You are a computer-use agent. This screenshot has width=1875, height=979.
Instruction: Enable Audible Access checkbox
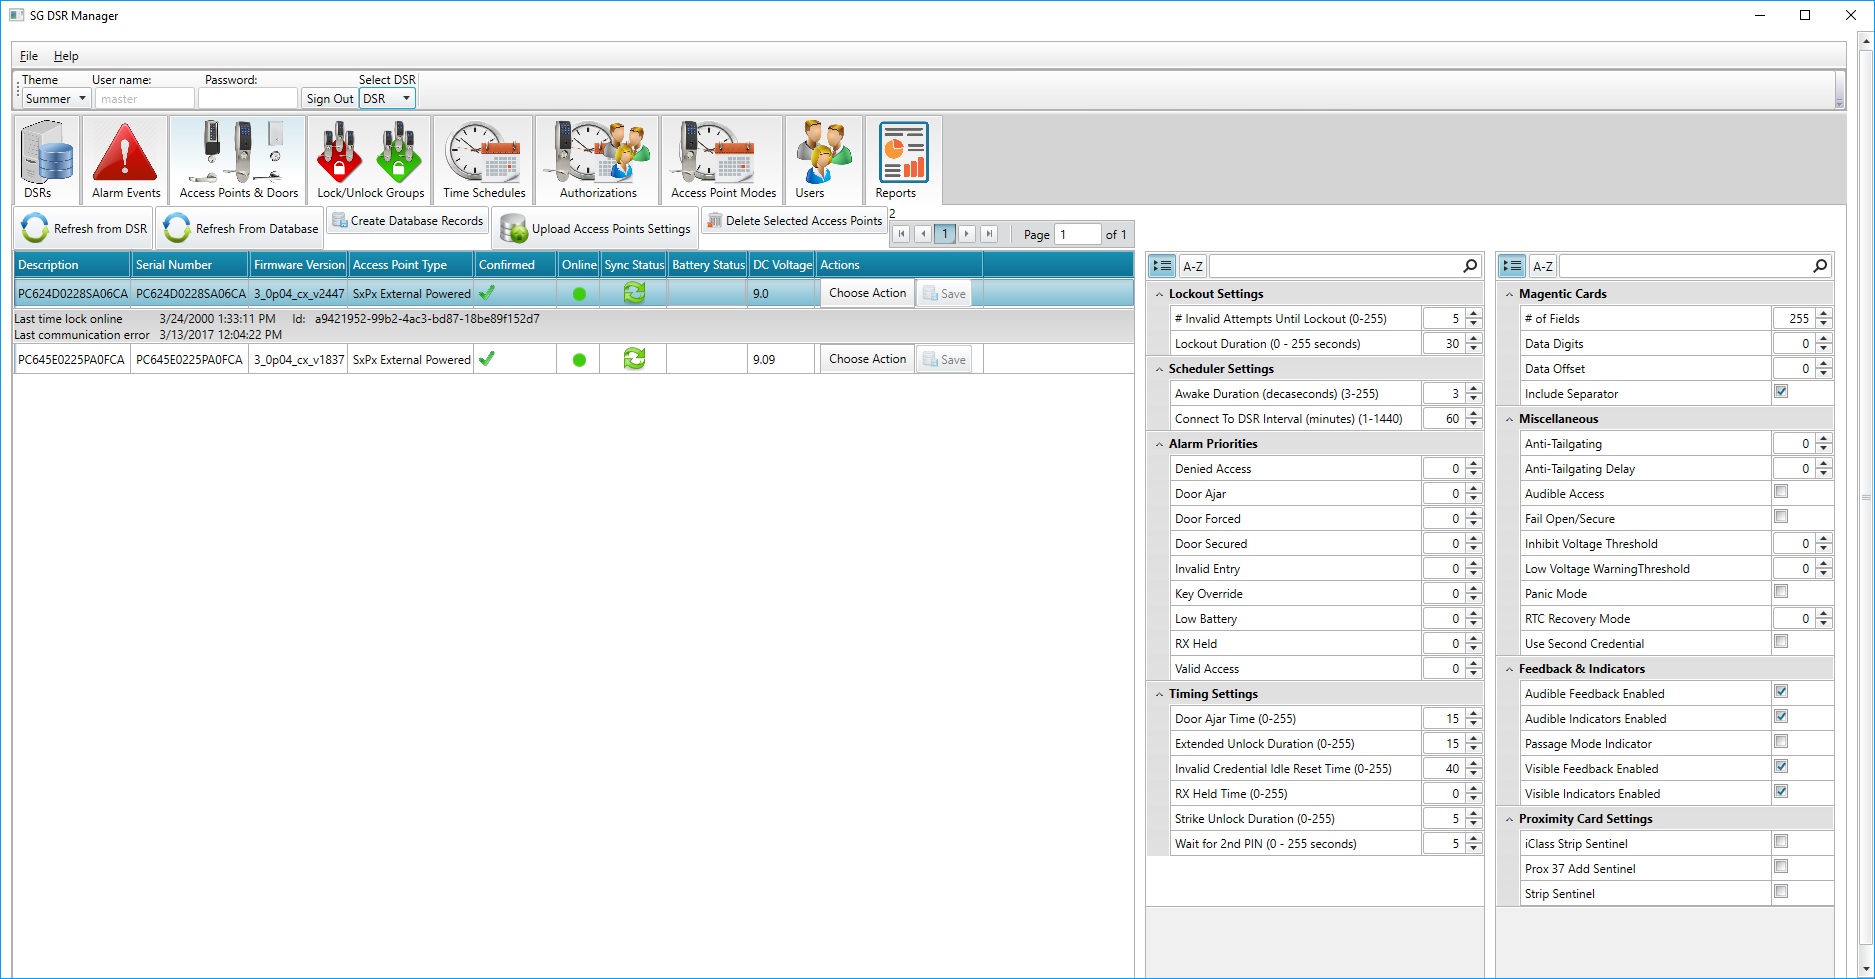(x=1781, y=492)
